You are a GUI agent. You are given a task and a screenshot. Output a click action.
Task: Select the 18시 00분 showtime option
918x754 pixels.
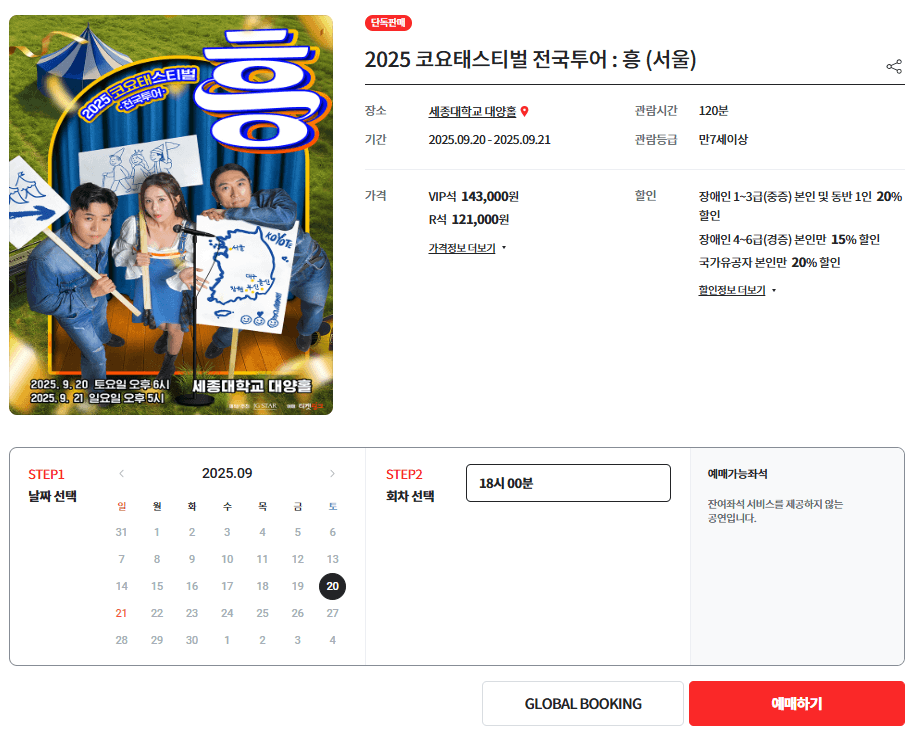tap(568, 483)
